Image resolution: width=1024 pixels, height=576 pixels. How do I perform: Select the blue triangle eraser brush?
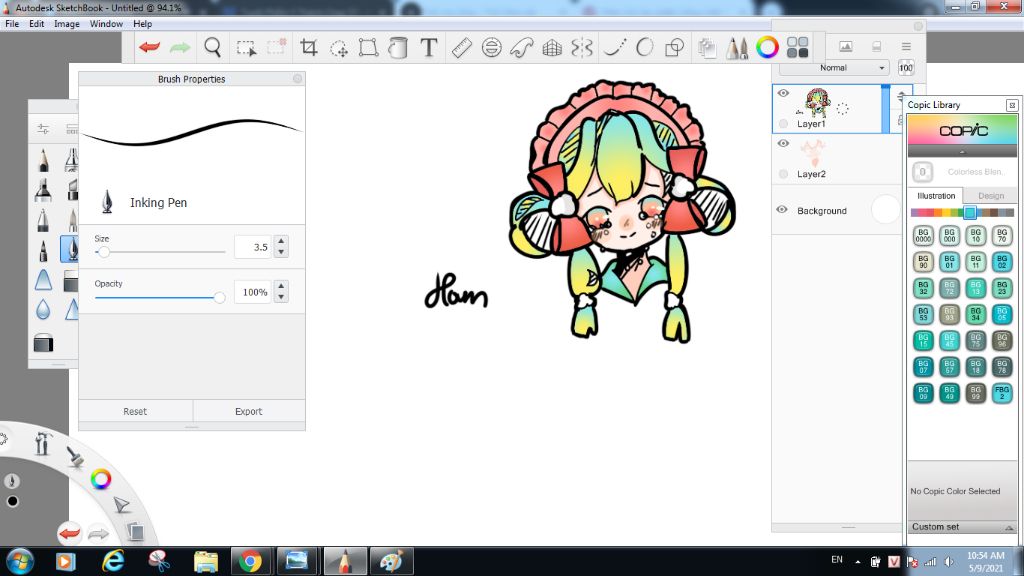(43, 280)
